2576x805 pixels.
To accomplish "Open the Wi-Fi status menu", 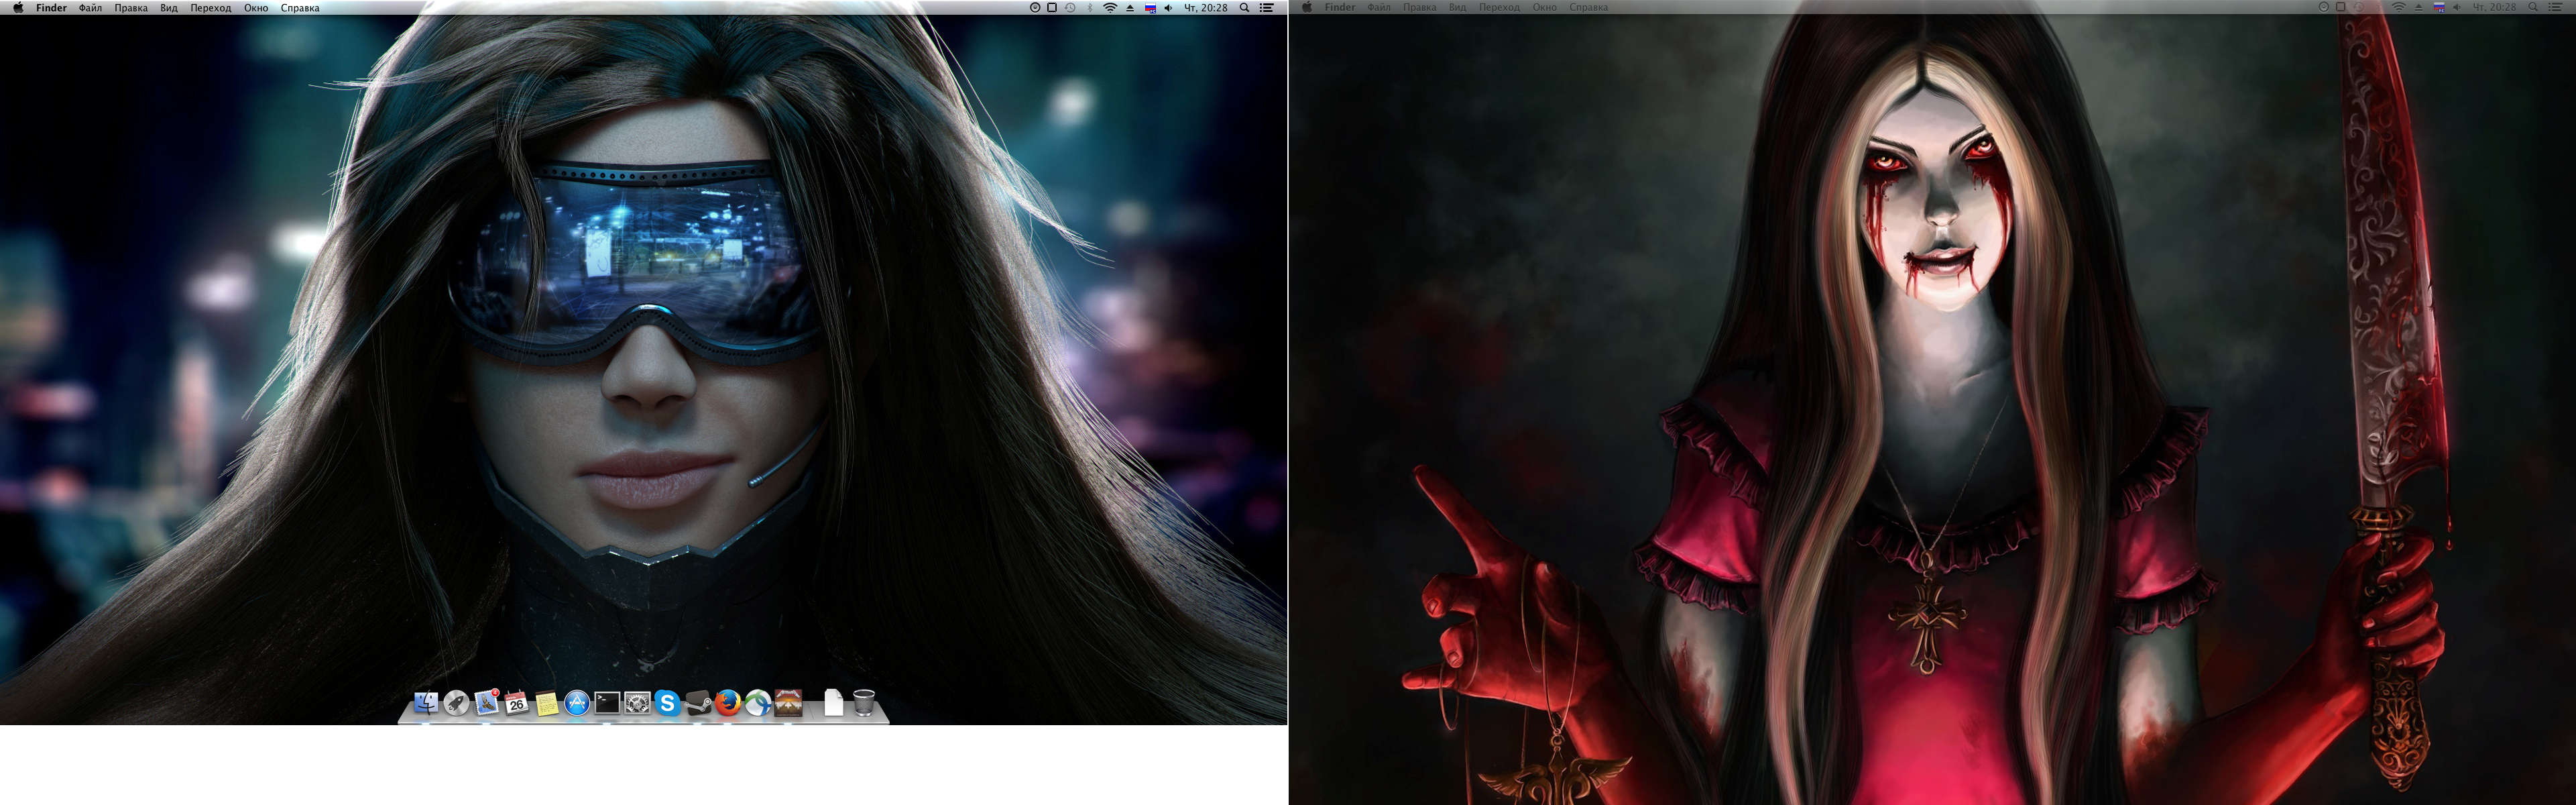I will click(x=1110, y=8).
